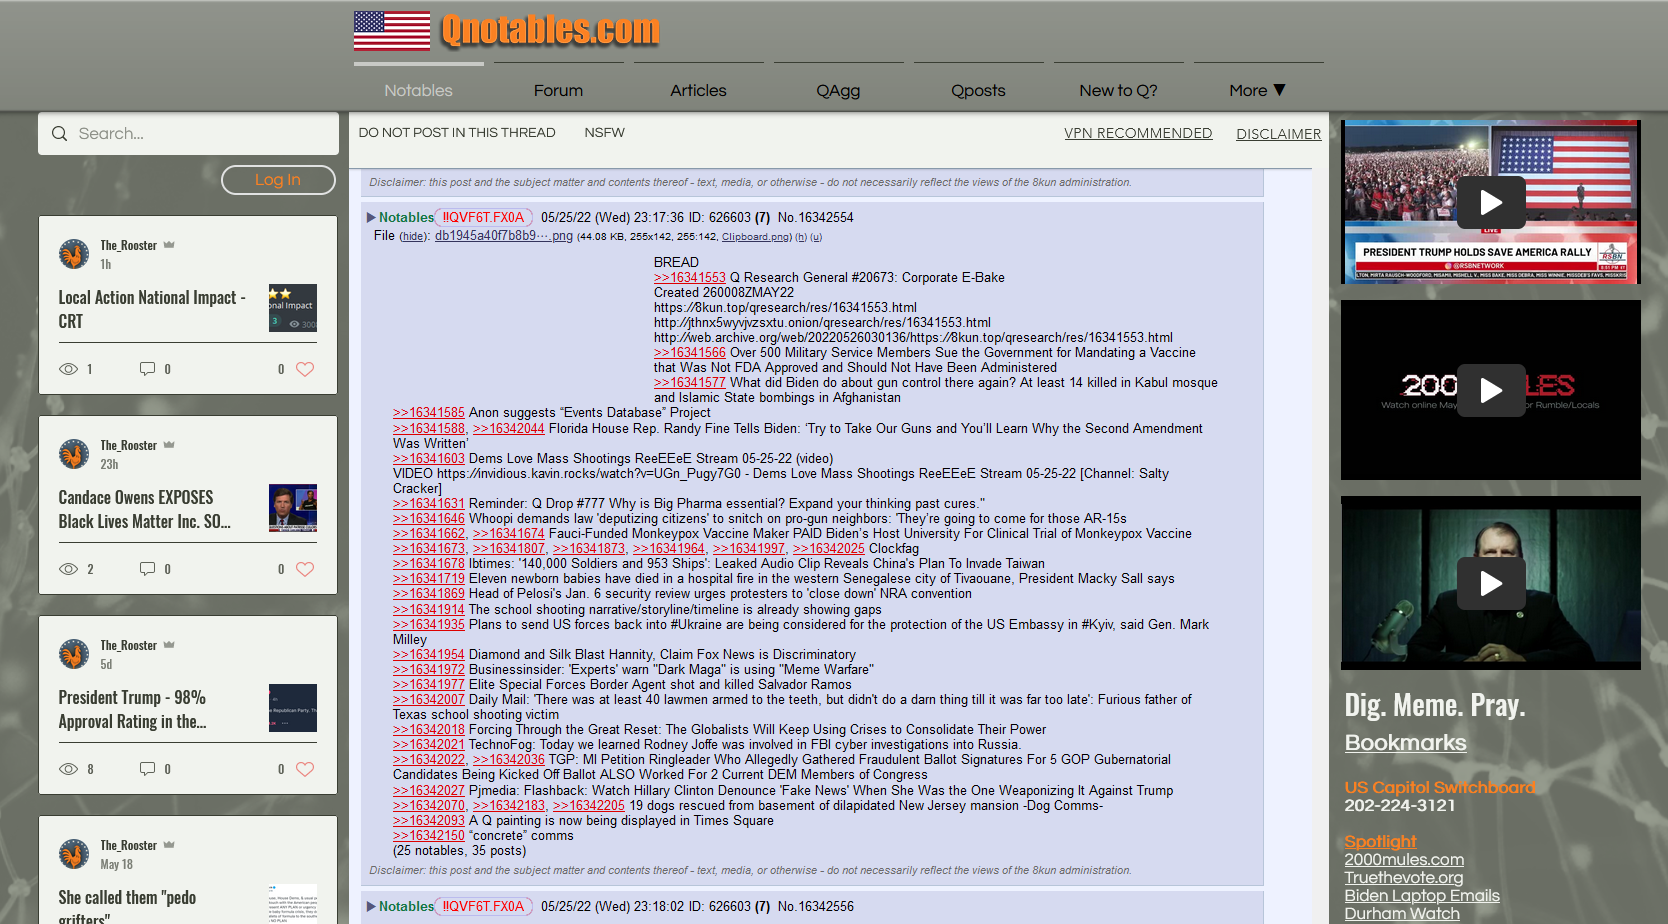
Task: Open the 2000mules.com link
Action: click(1404, 860)
